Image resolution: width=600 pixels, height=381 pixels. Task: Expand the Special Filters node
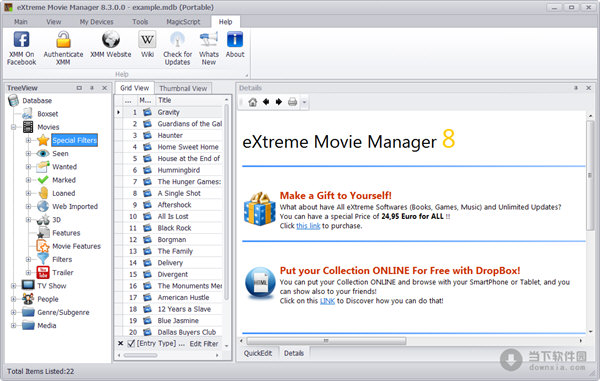pyautogui.click(x=28, y=140)
